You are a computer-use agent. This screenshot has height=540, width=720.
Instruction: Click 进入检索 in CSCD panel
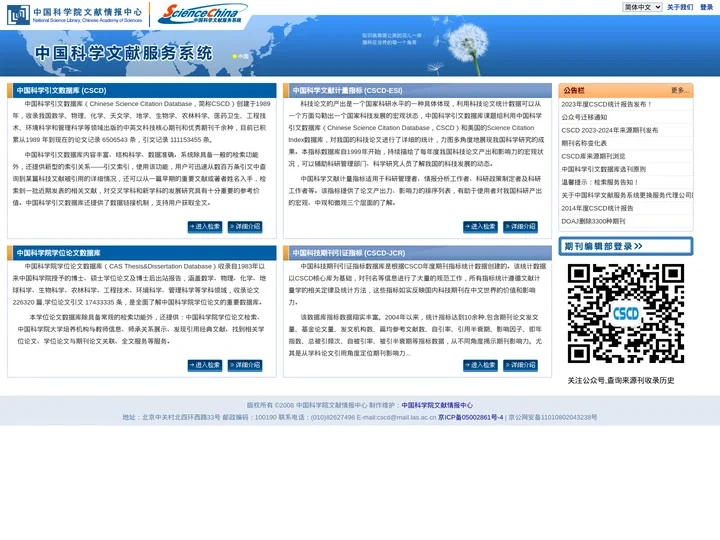(205, 226)
